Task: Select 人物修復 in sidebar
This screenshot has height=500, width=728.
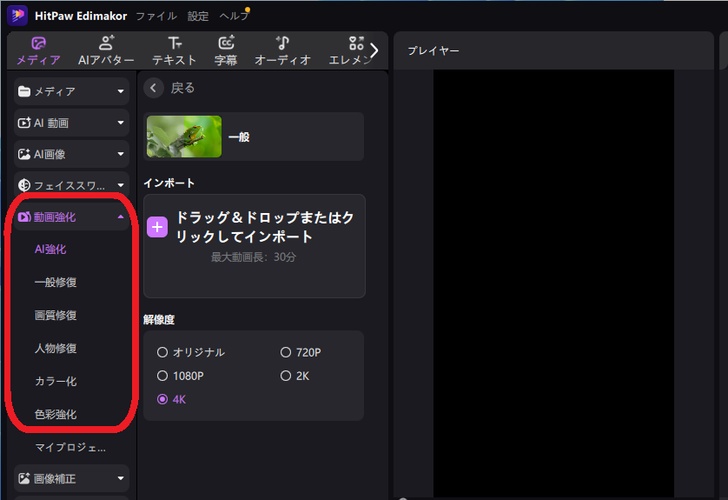Action: 56,348
